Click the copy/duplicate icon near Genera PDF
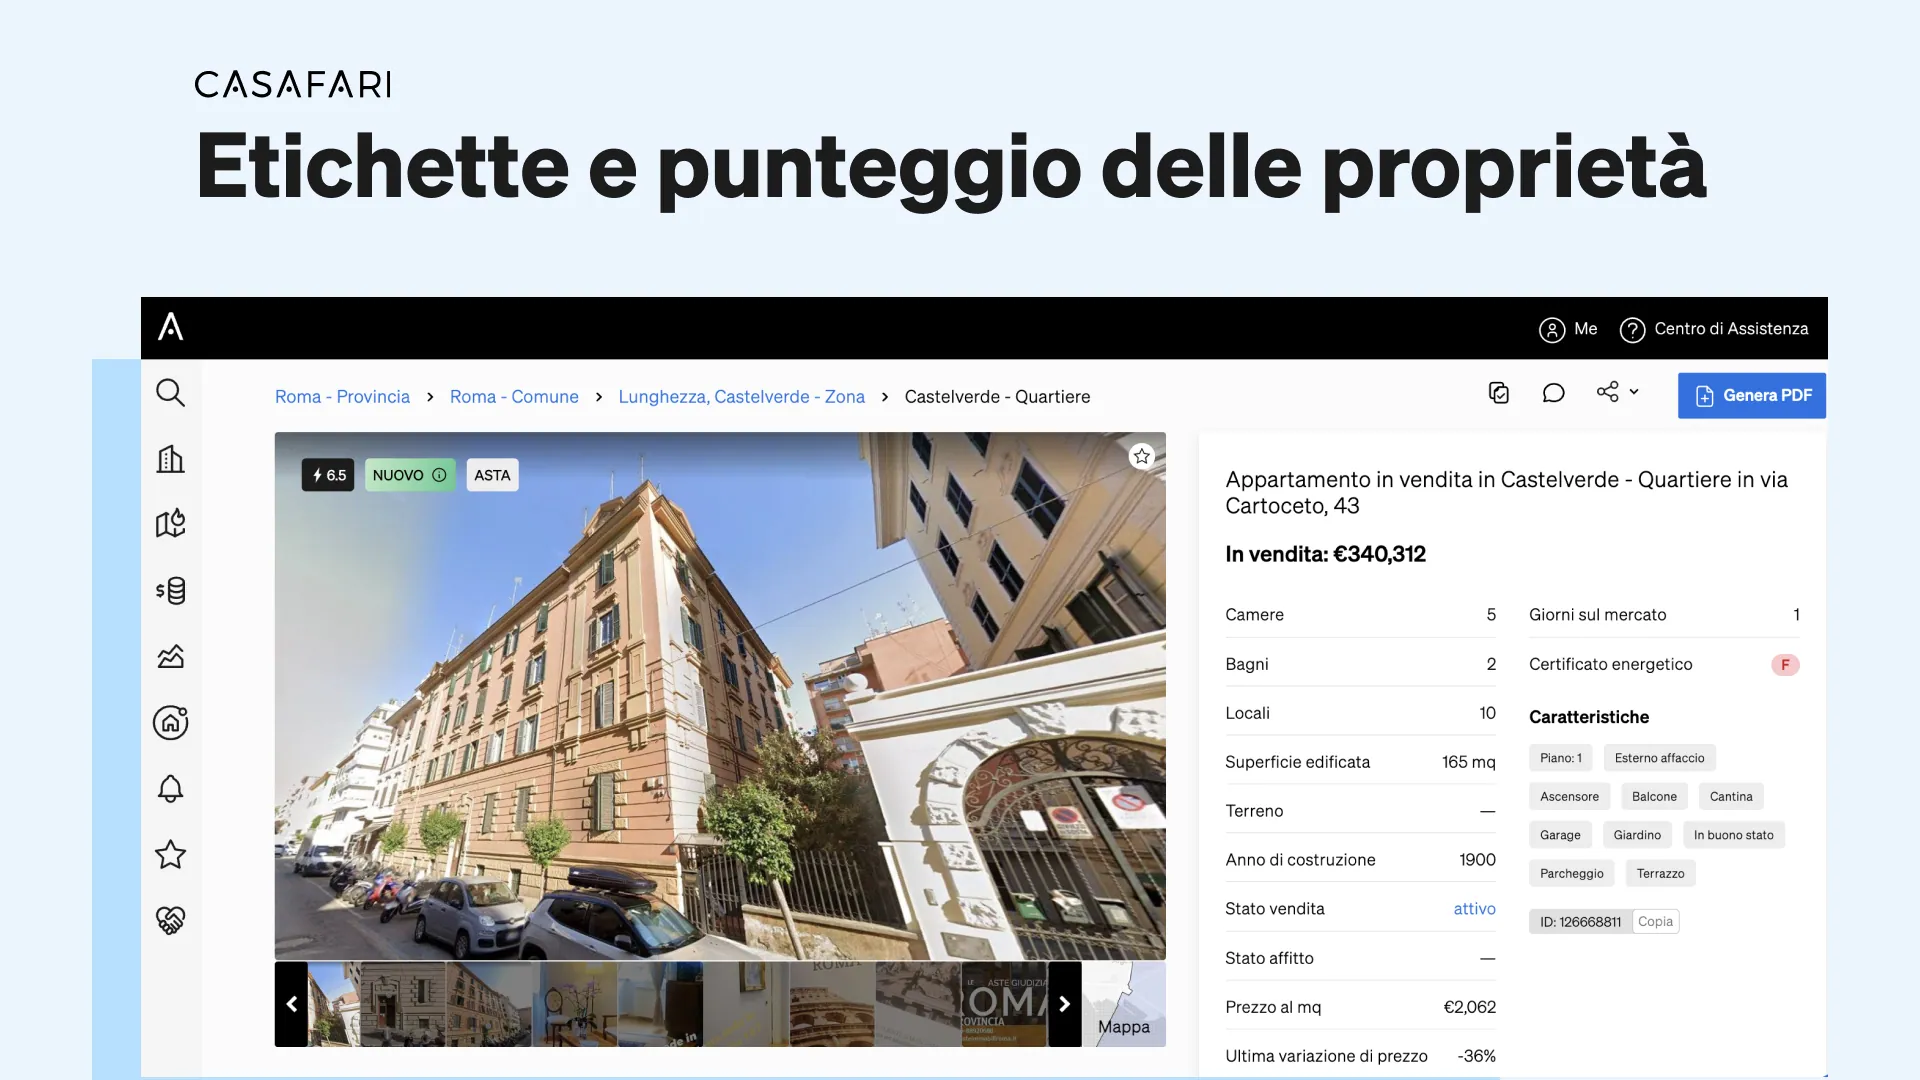Screen dimensions: 1920x1080 point(1498,393)
